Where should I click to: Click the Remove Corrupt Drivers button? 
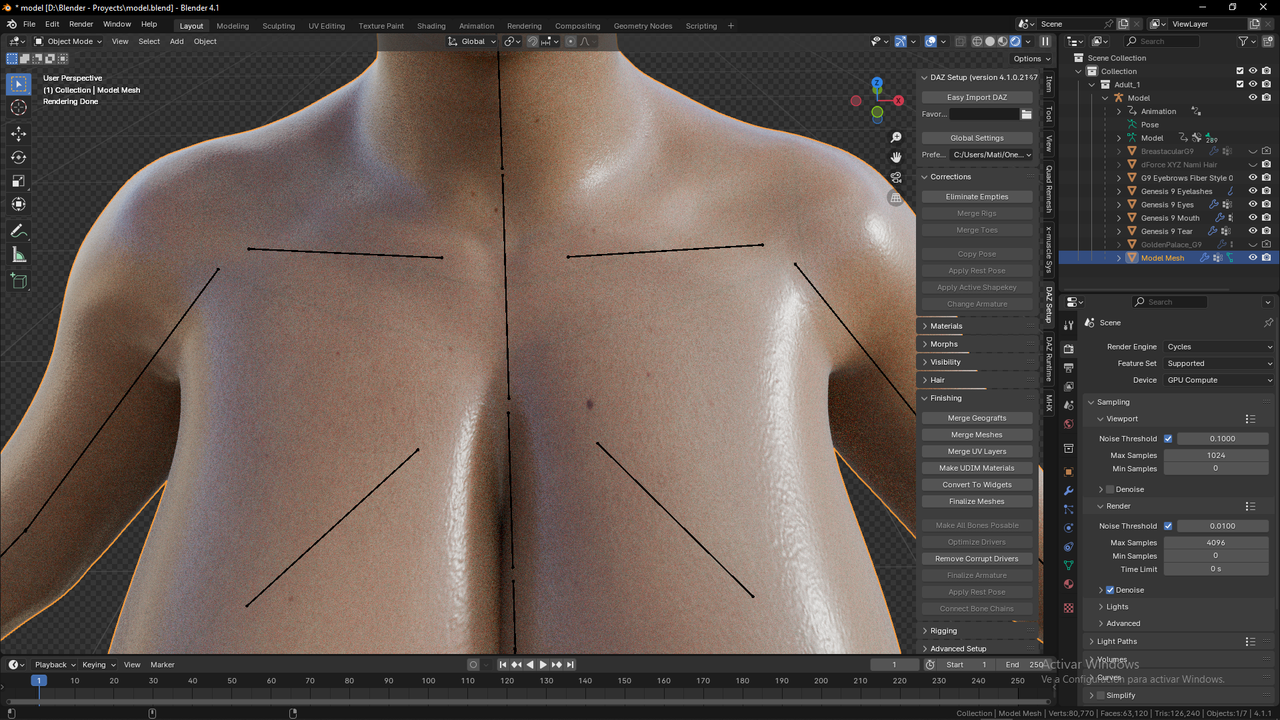point(977,558)
